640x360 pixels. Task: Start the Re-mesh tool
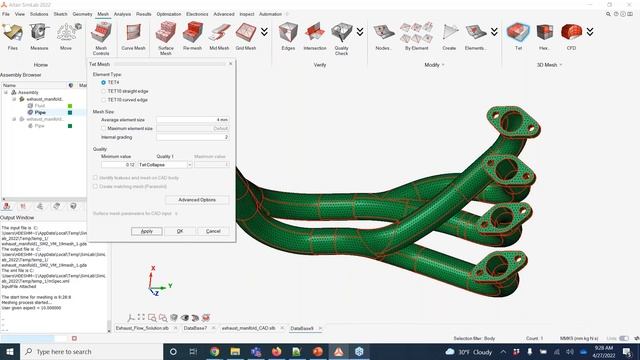pos(193,36)
